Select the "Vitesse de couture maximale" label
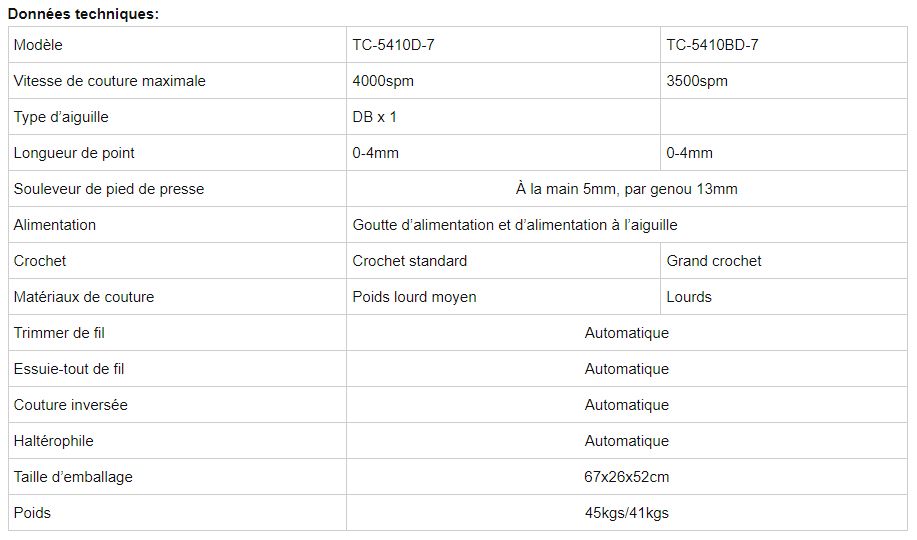 pos(109,81)
